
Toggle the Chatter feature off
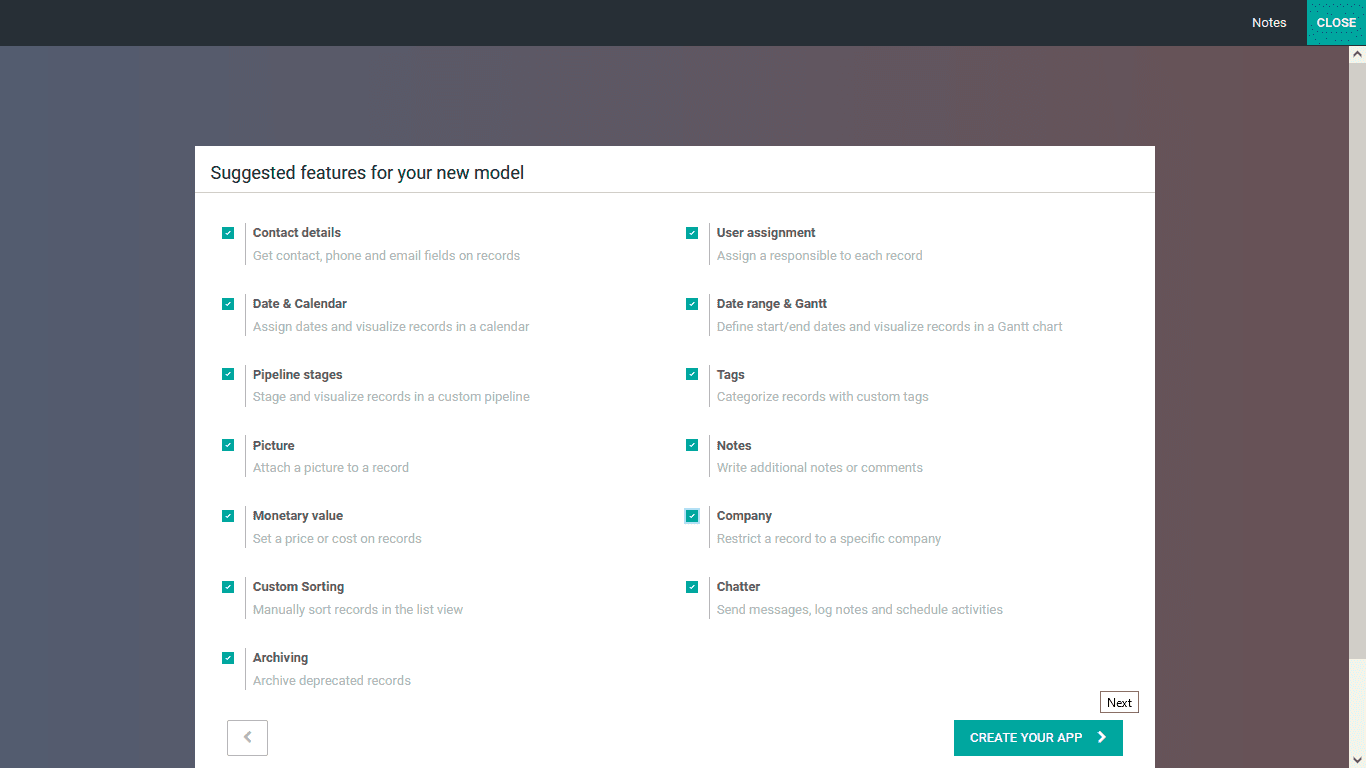coord(692,587)
